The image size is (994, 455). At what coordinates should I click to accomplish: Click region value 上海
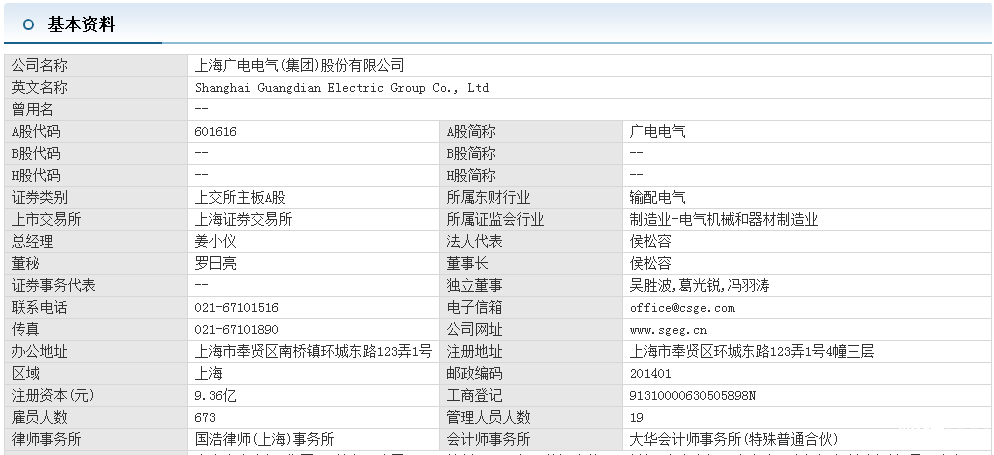click(x=209, y=373)
